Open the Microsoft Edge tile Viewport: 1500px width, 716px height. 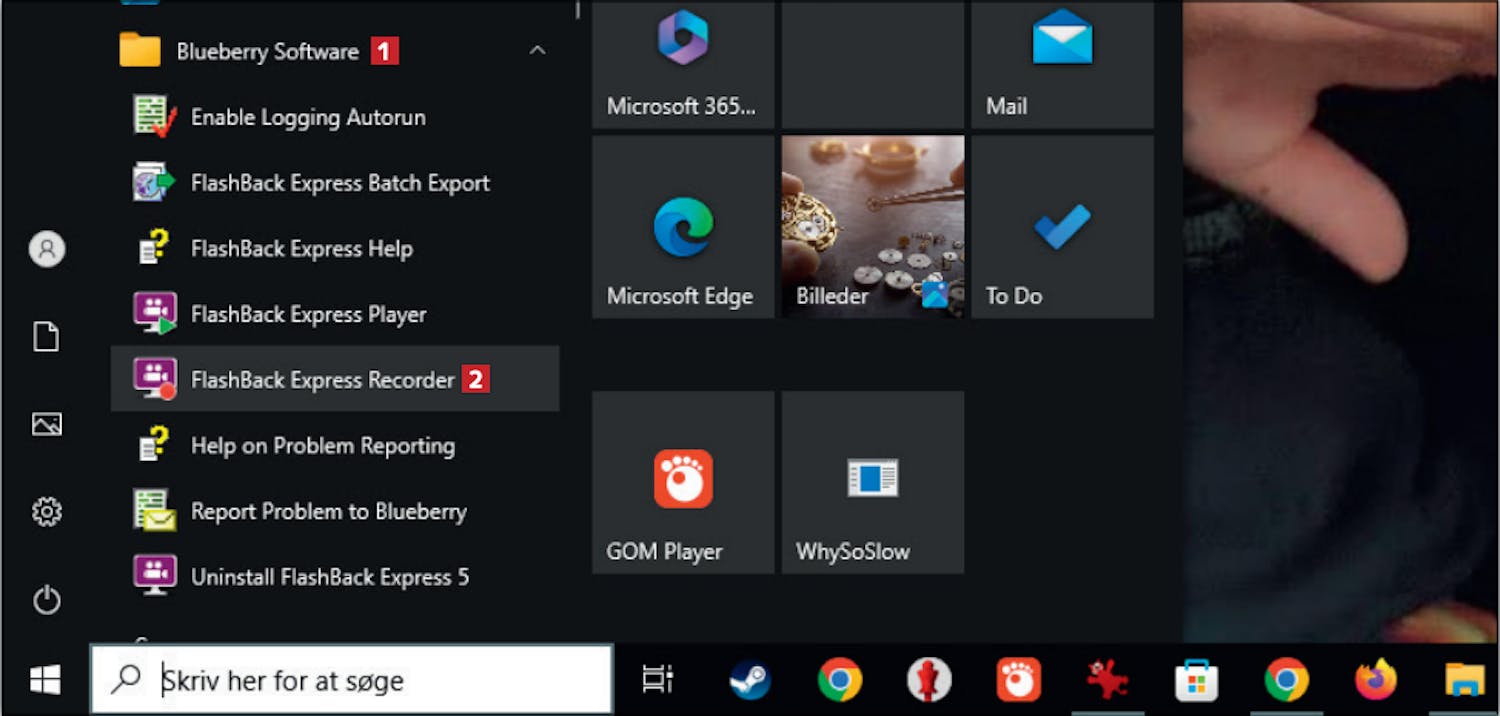click(x=683, y=228)
